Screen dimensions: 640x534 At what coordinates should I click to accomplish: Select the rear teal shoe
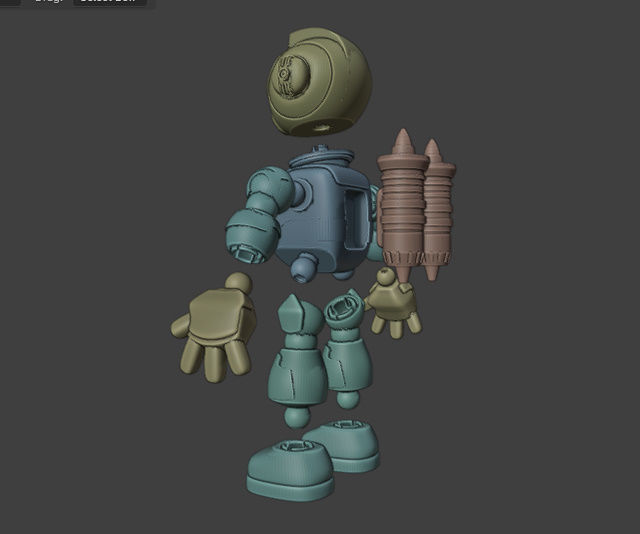click(347, 445)
